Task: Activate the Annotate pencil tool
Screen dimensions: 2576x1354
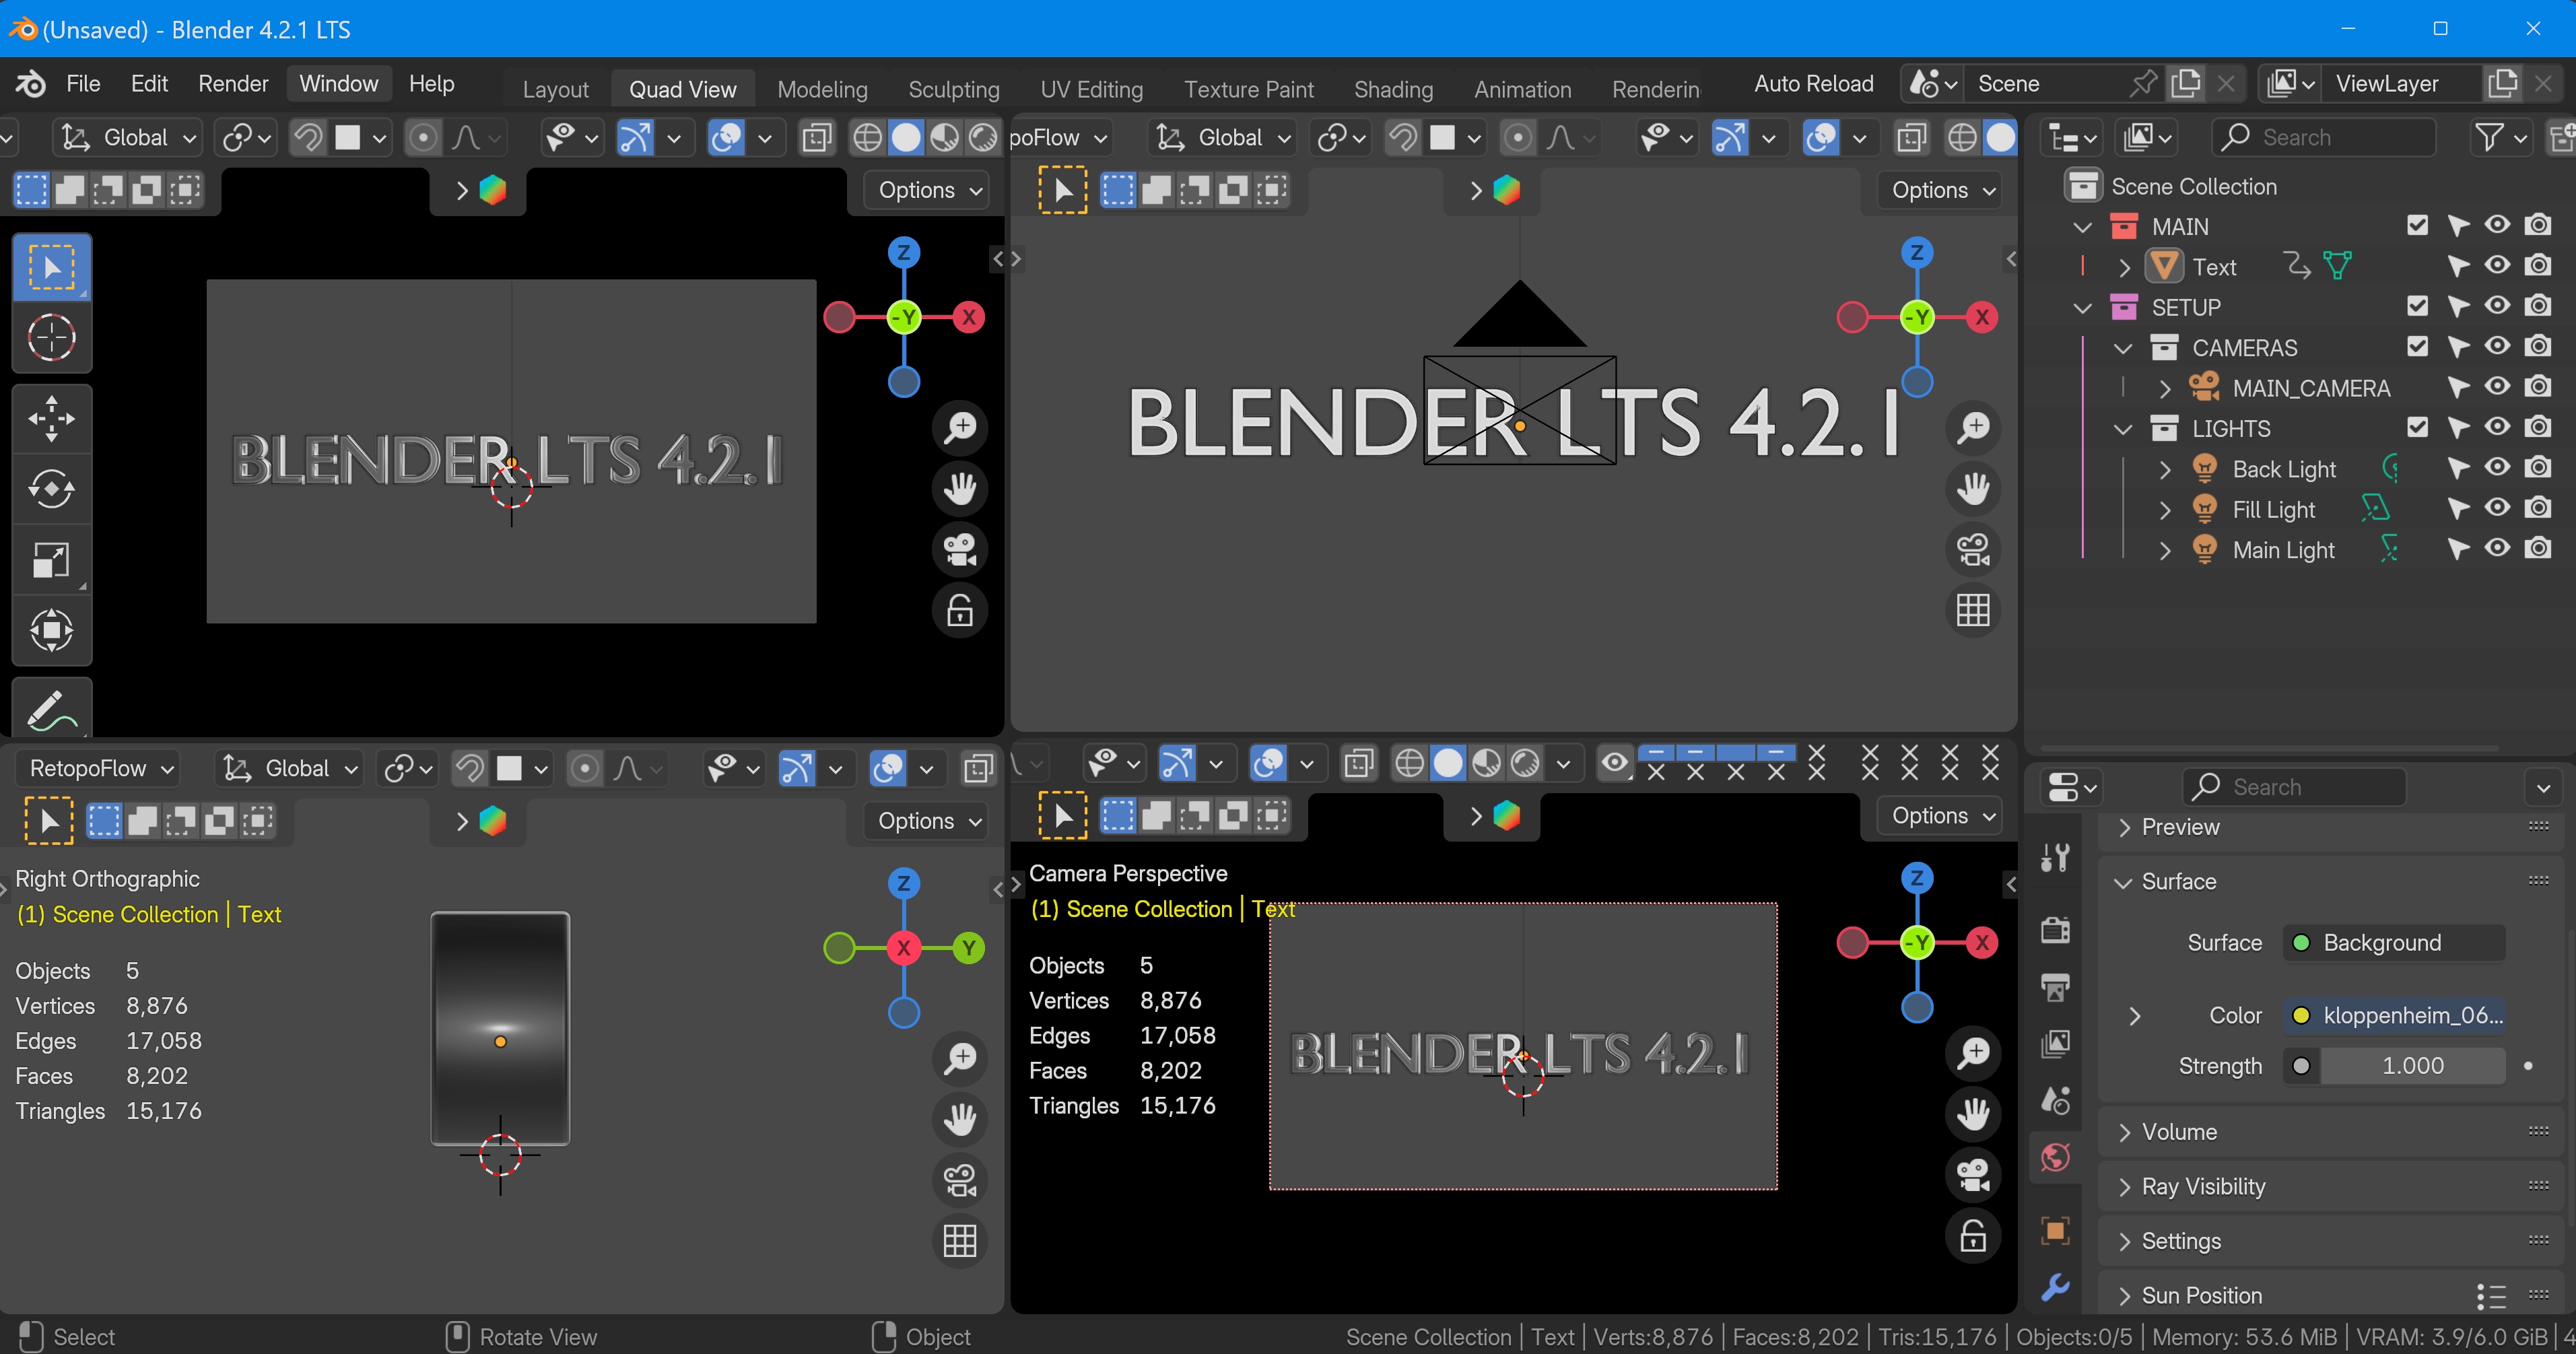Action: (51, 710)
